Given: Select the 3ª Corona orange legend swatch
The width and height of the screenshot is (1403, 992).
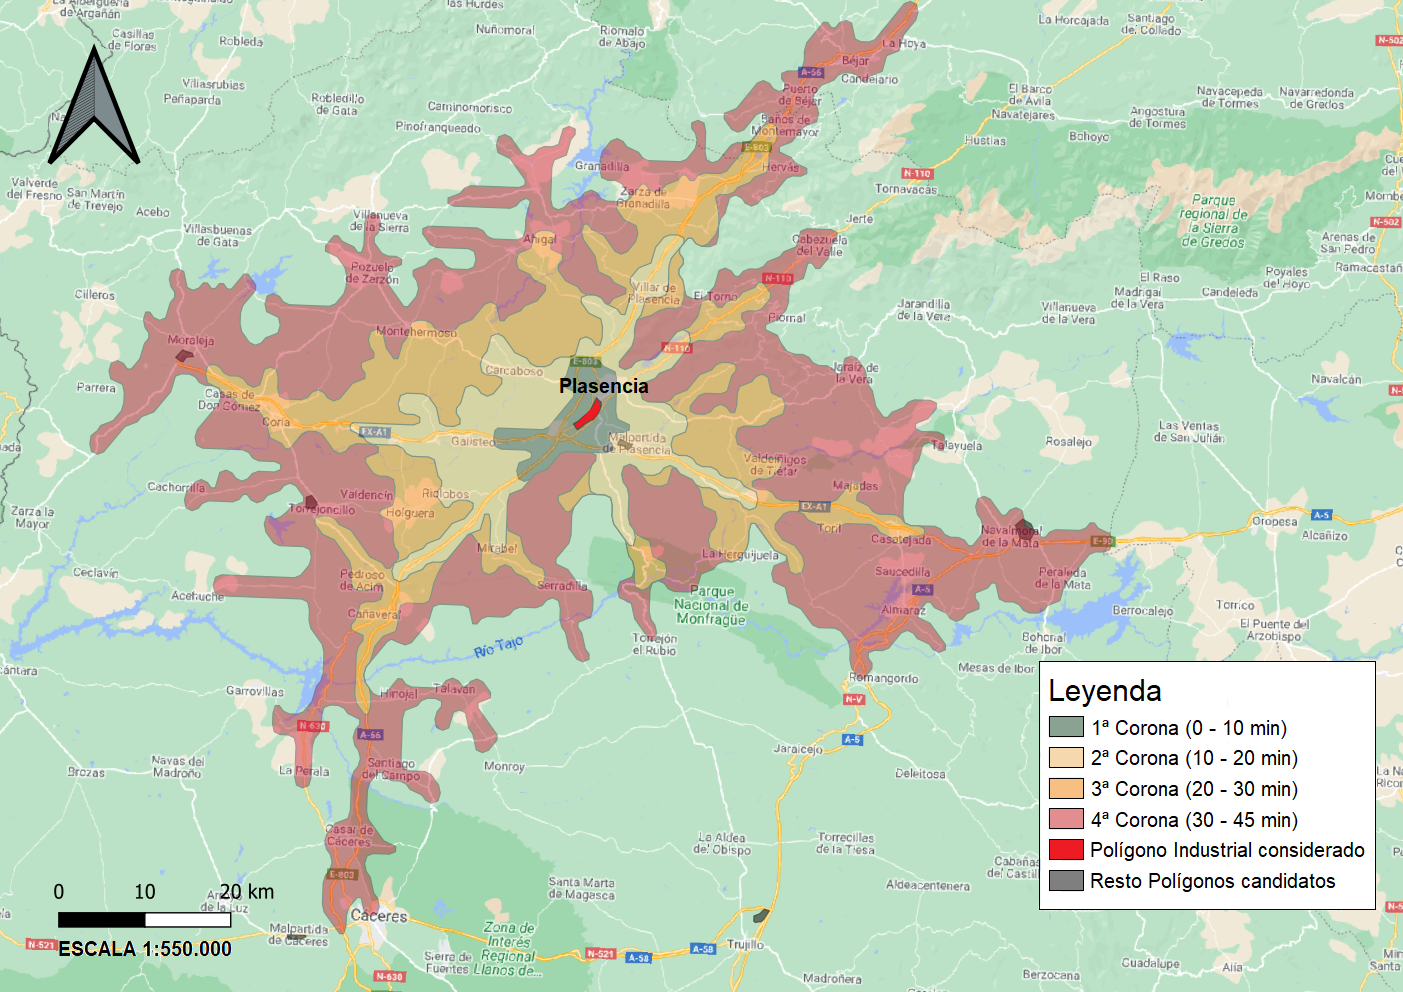Looking at the screenshot, I should [1066, 789].
